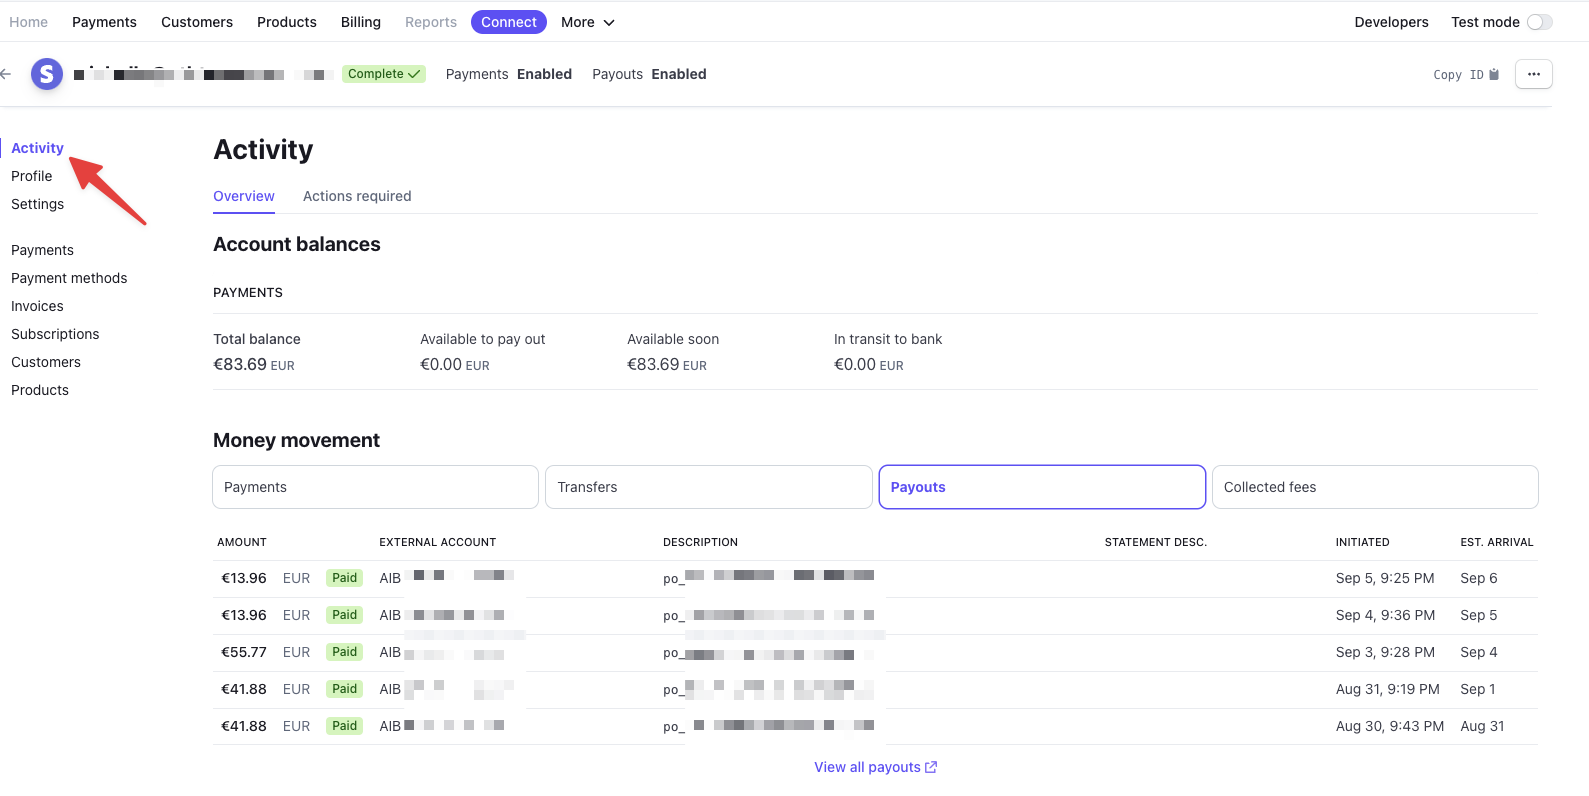This screenshot has height=796, width=1589.
Task: Select the Collected fees panel
Action: point(1374,487)
